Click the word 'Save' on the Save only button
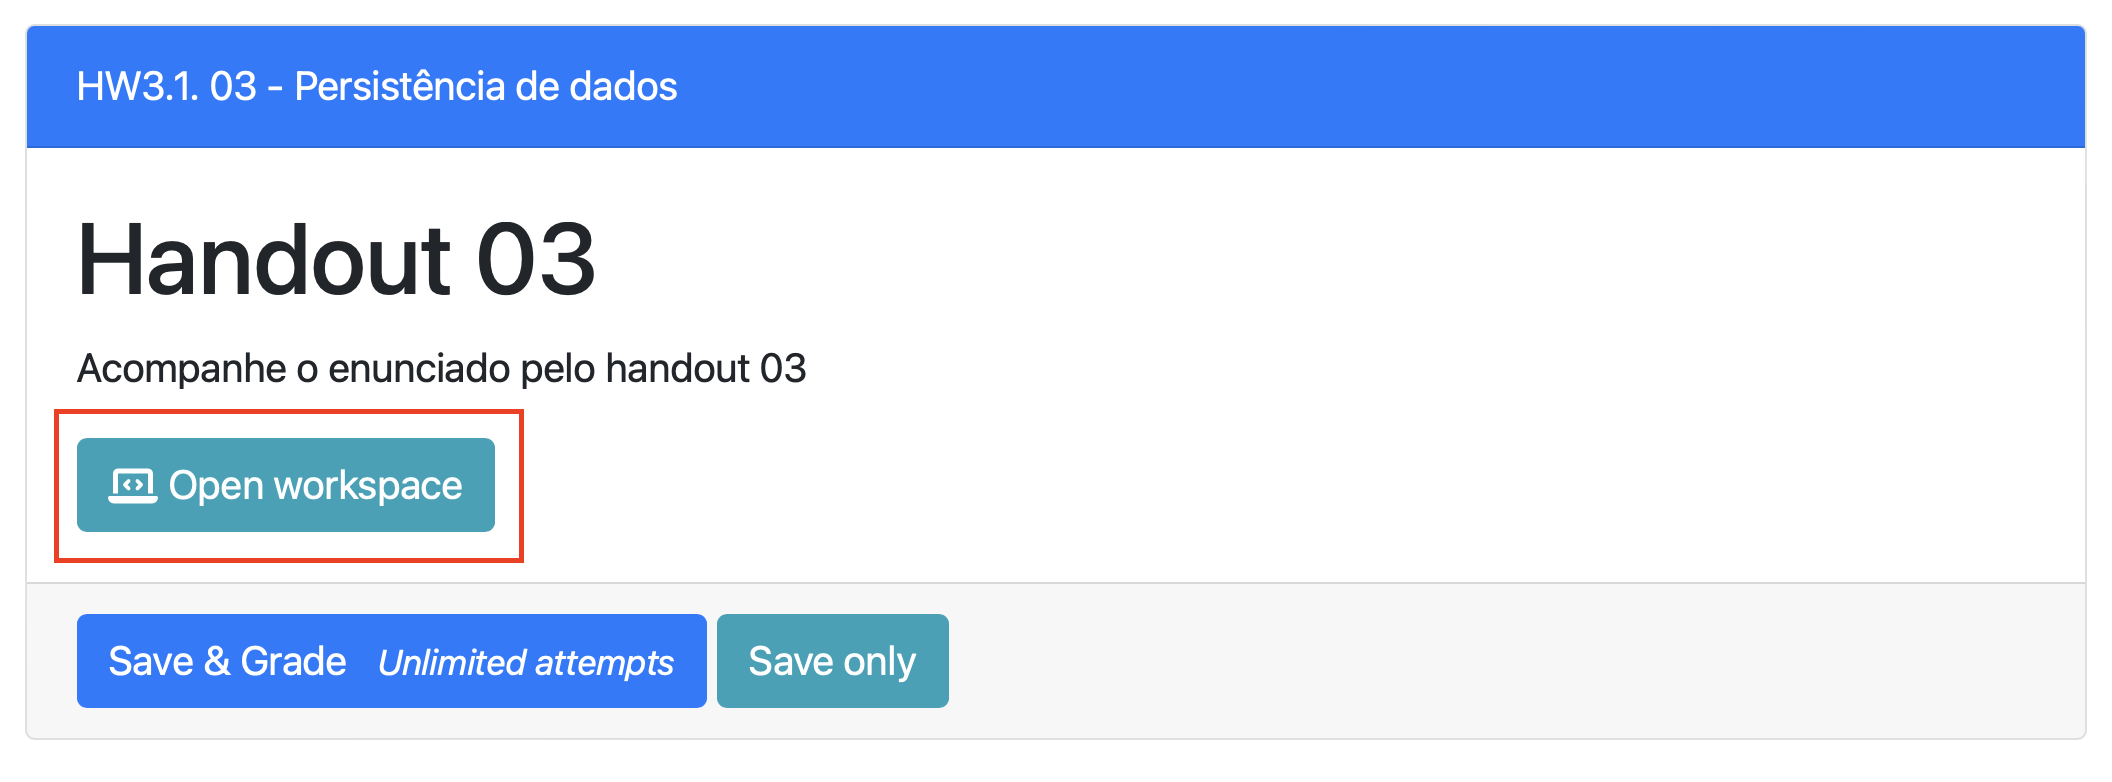Screen dimensions: 2112x782 [x=790, y=661]
